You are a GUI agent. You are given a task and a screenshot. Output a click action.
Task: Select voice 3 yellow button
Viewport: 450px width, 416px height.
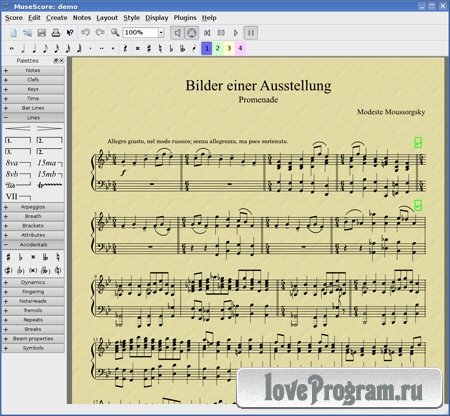pyautogui.click(x=229, y=48)
